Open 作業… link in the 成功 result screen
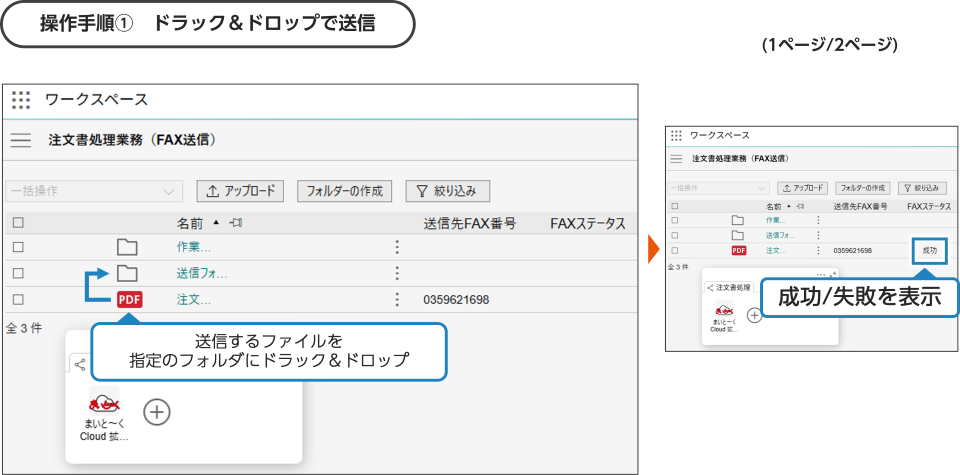The height and width of the screenshot is (475, 960). [776, 220]
